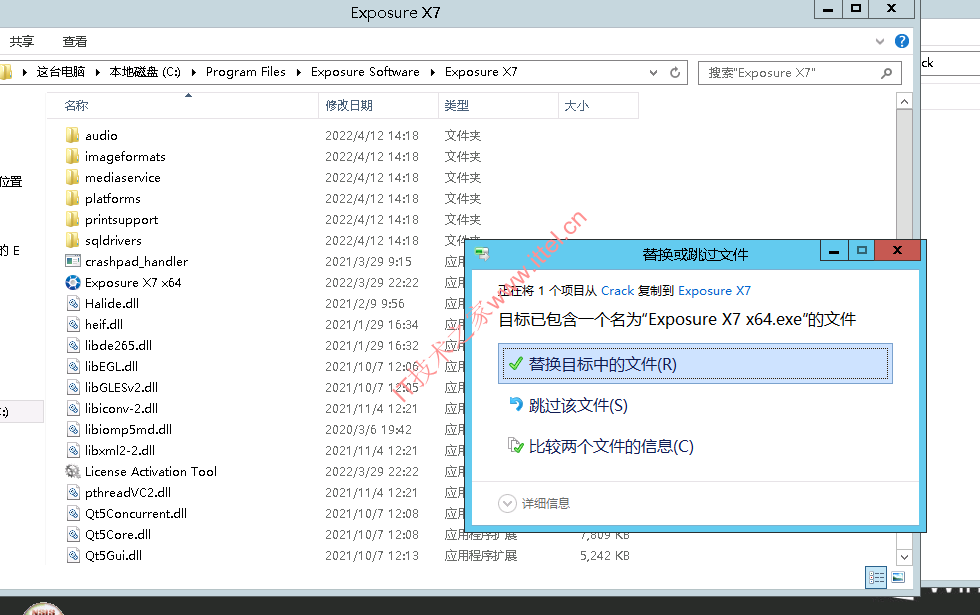
Task: Select the libiconv-2.dll file icon
Action: (x=72, y=408)
